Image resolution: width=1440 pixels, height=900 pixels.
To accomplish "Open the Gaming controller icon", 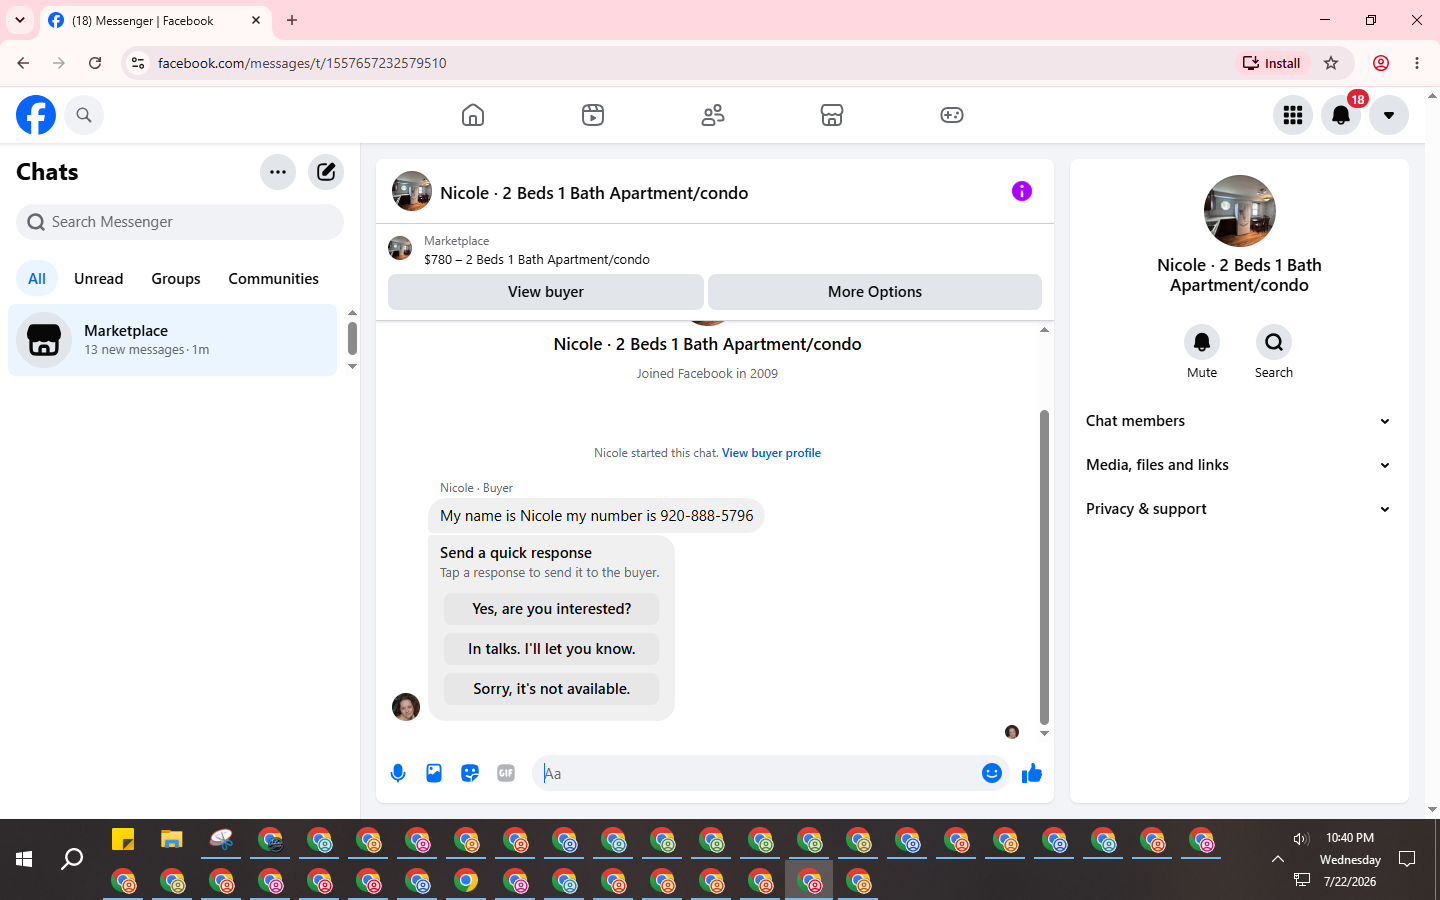I will pos(952,115).
